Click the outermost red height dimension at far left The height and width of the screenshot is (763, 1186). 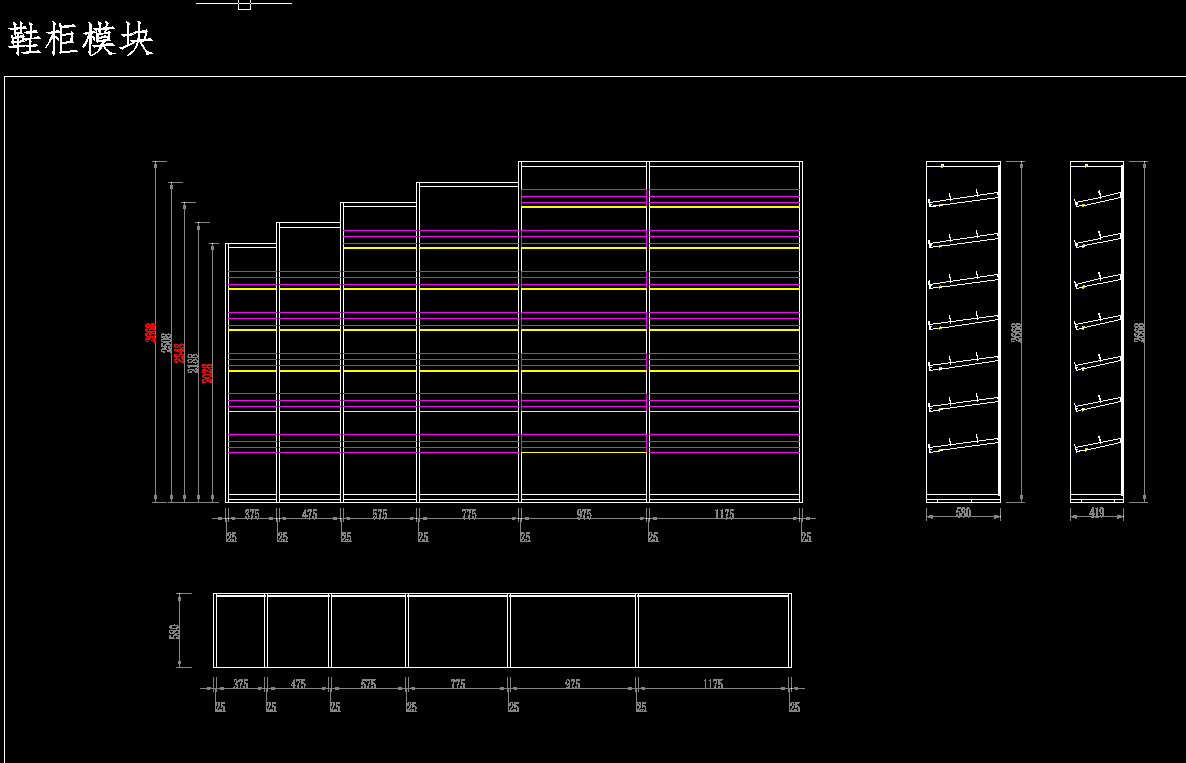pyautogui.click(x=151, y=333)
